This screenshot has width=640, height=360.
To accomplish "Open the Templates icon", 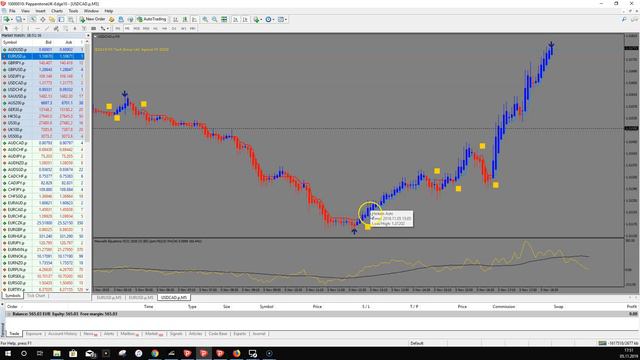I will pos(281,19).
